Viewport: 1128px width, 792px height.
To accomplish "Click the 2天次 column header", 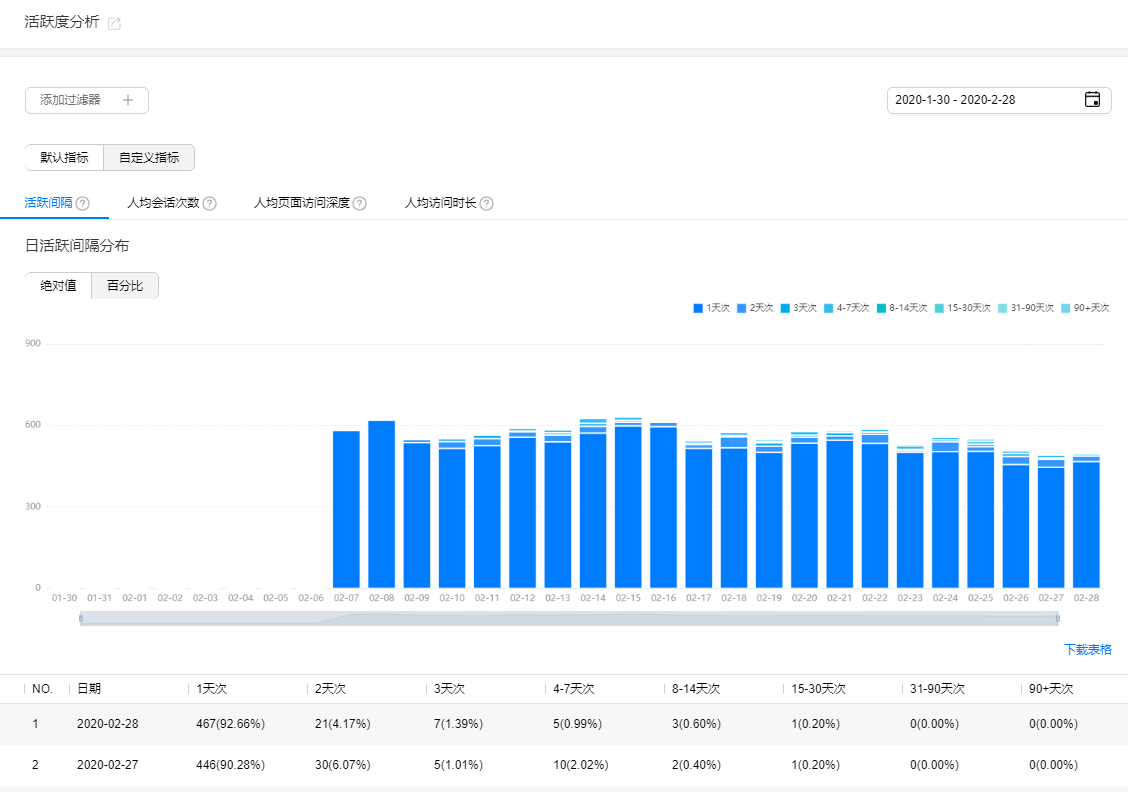I will (330, 688).
